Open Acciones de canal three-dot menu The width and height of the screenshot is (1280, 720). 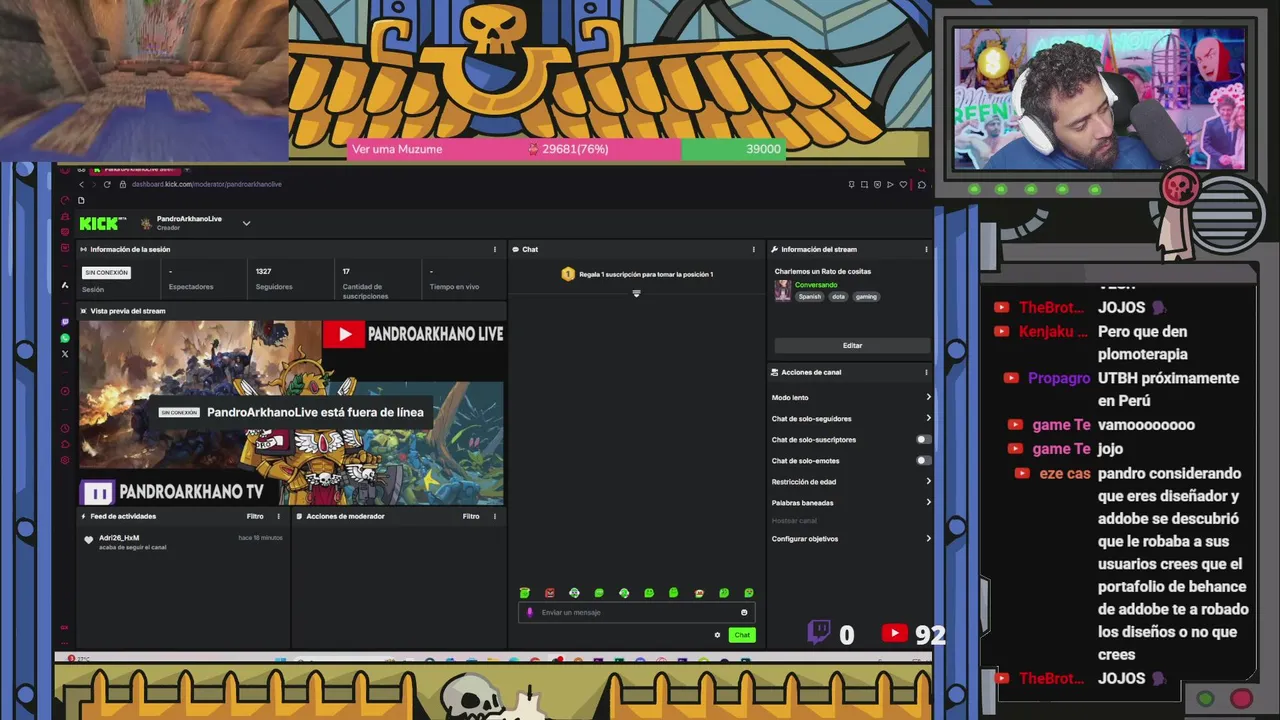926,372
